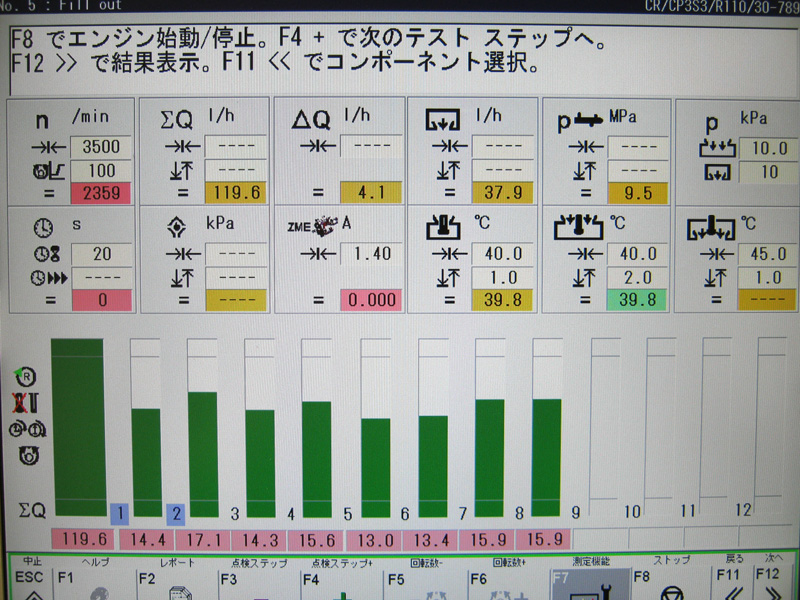The image size is (800, 600).
Task: Click the rotation direction R icon
Action: tap(26, 376)
